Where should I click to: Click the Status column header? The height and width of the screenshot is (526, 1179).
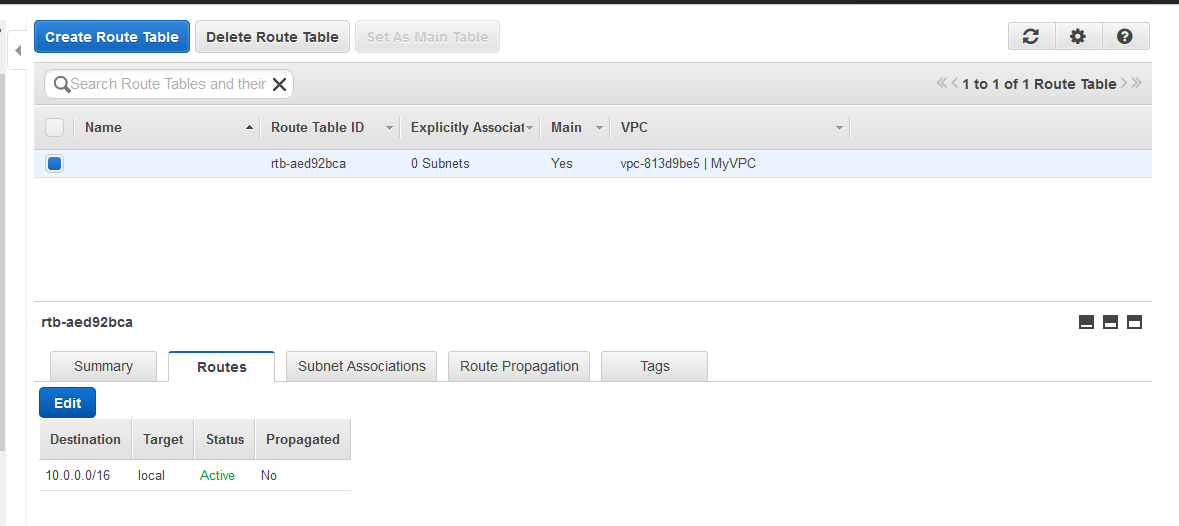[x=225, y=440]
